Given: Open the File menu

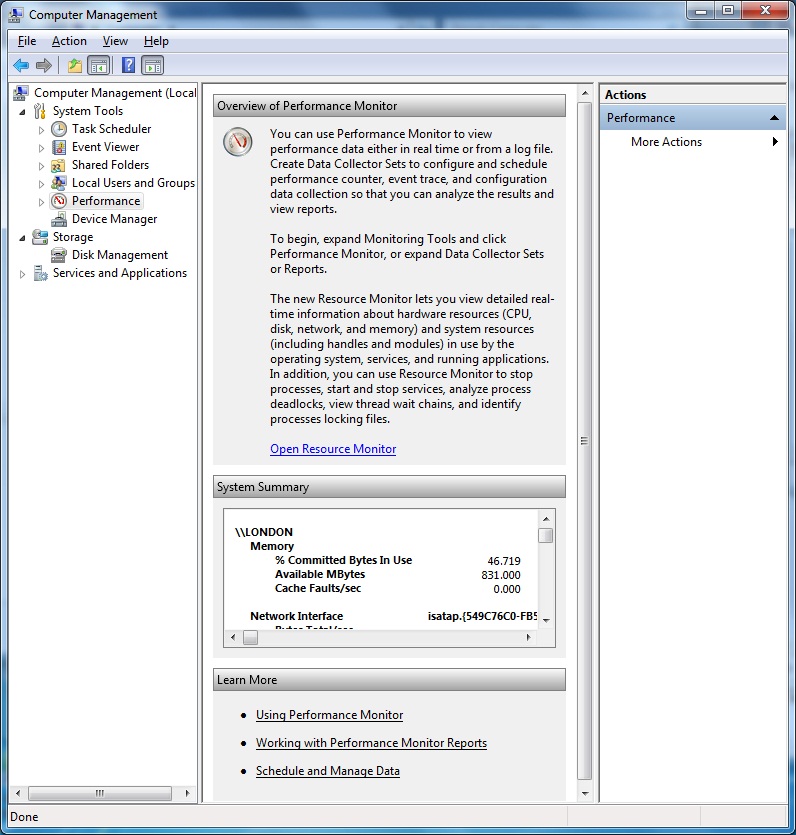Looking at the screenshot, I should (27, 41).
